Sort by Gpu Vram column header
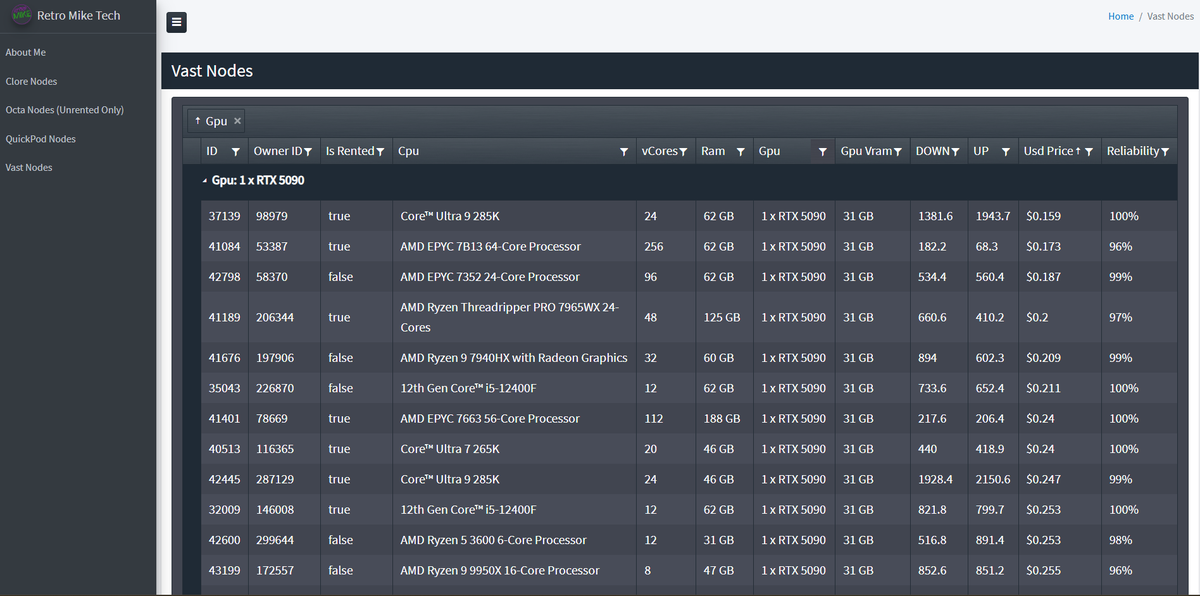The width and height of the screenshot is (1200, 596). point(866,151)
